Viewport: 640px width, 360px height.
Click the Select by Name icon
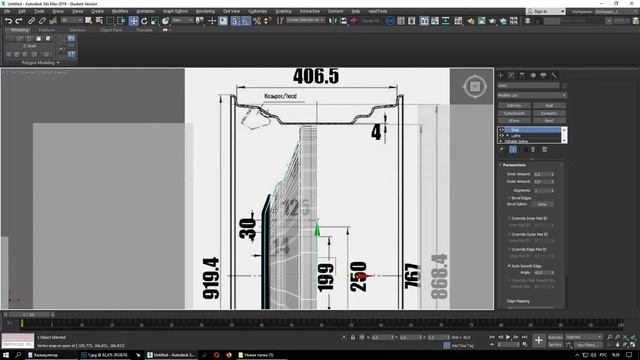pyautogui.click(x=99, y=20)
